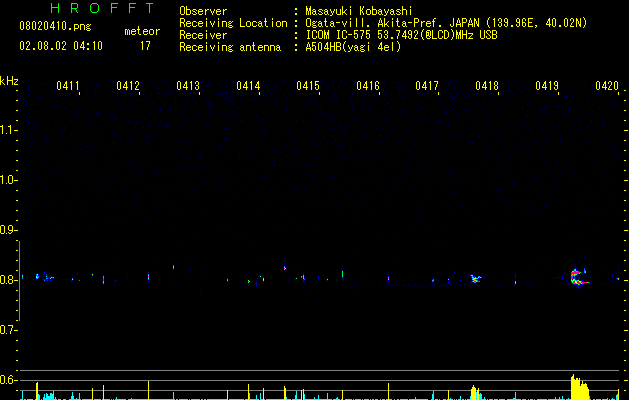The image size is (629, 400).
Task: Select the meteor count value 17
Action: [145, 46]
